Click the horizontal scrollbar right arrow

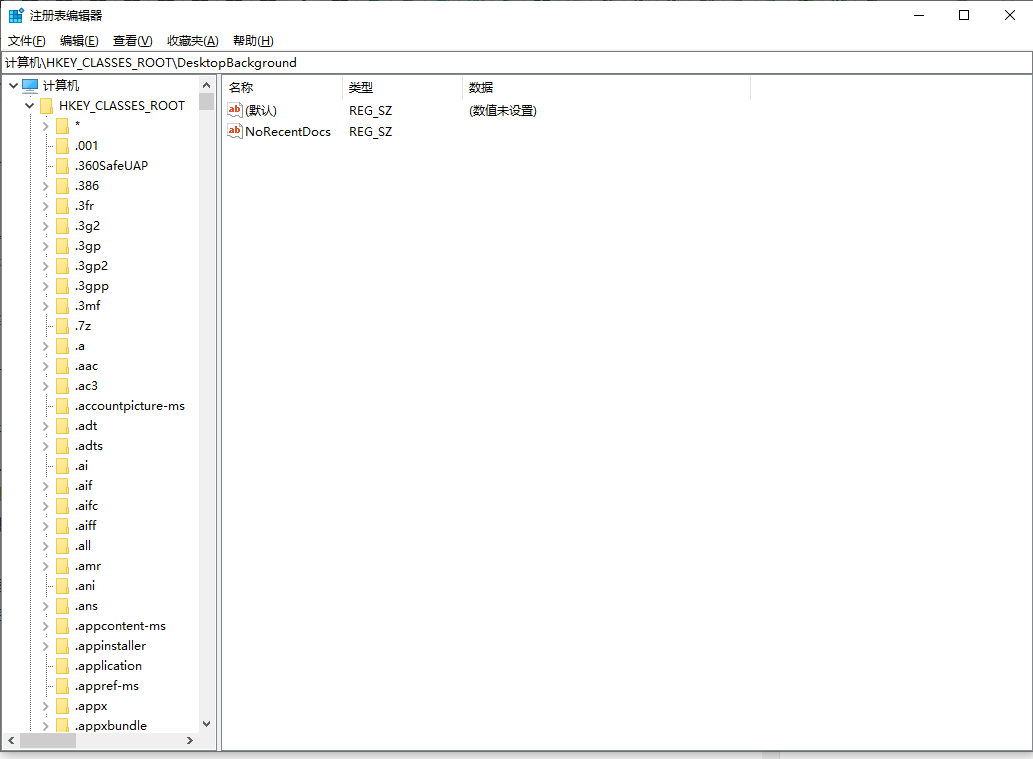pyautogui.click(x=190, y=741)
